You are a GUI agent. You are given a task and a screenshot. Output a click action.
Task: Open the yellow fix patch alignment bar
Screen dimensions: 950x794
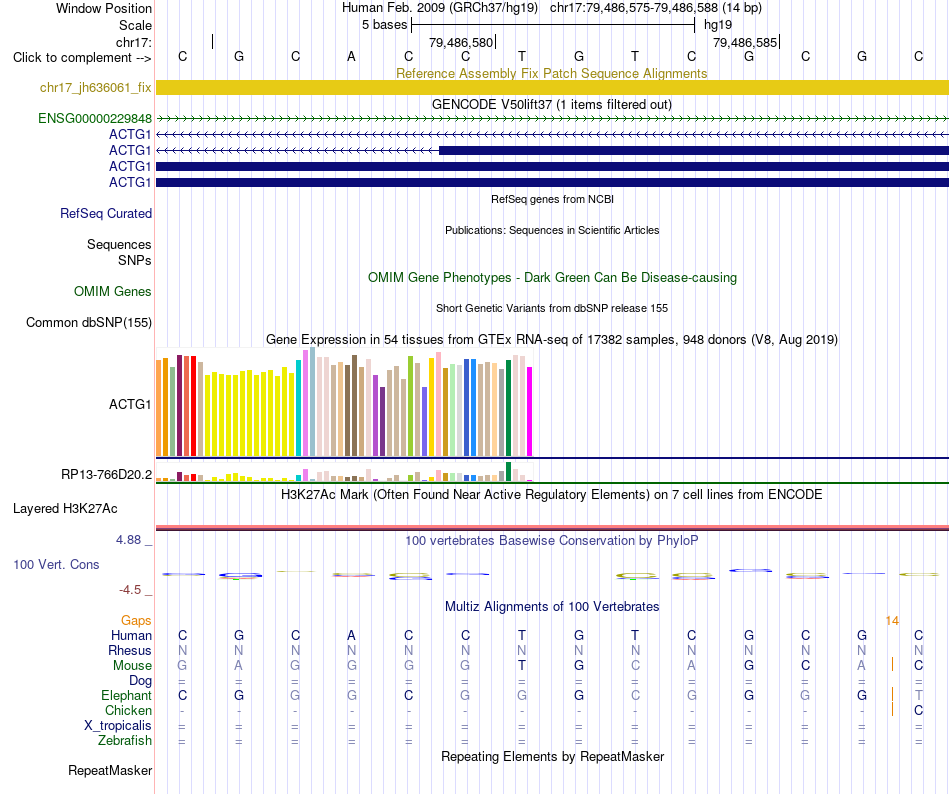[552, 88]
